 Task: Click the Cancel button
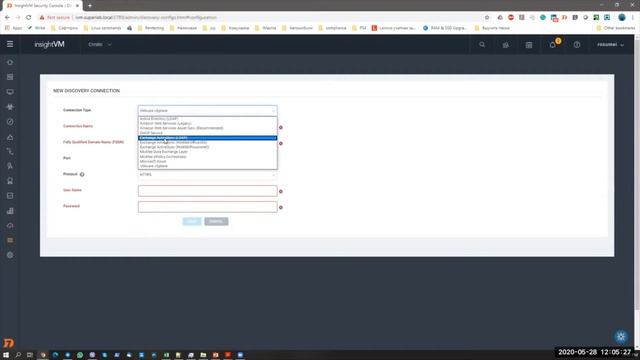pyautogui.click(x=216, y=222)
